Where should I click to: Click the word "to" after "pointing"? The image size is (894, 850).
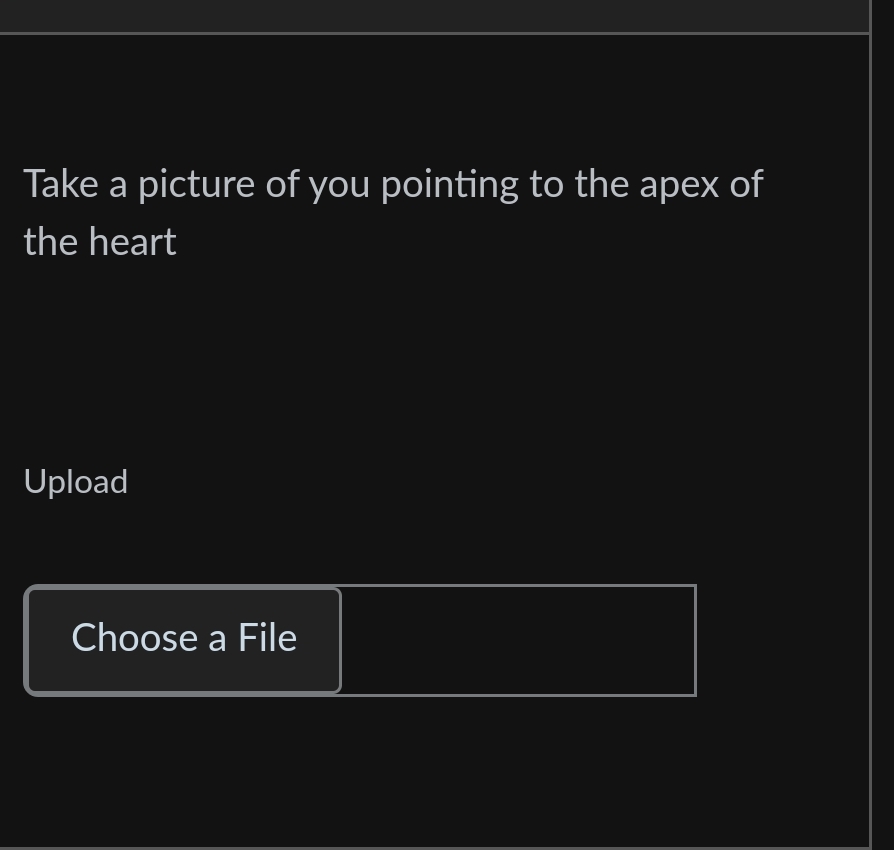pyautogui.click(x=546, y=185)
